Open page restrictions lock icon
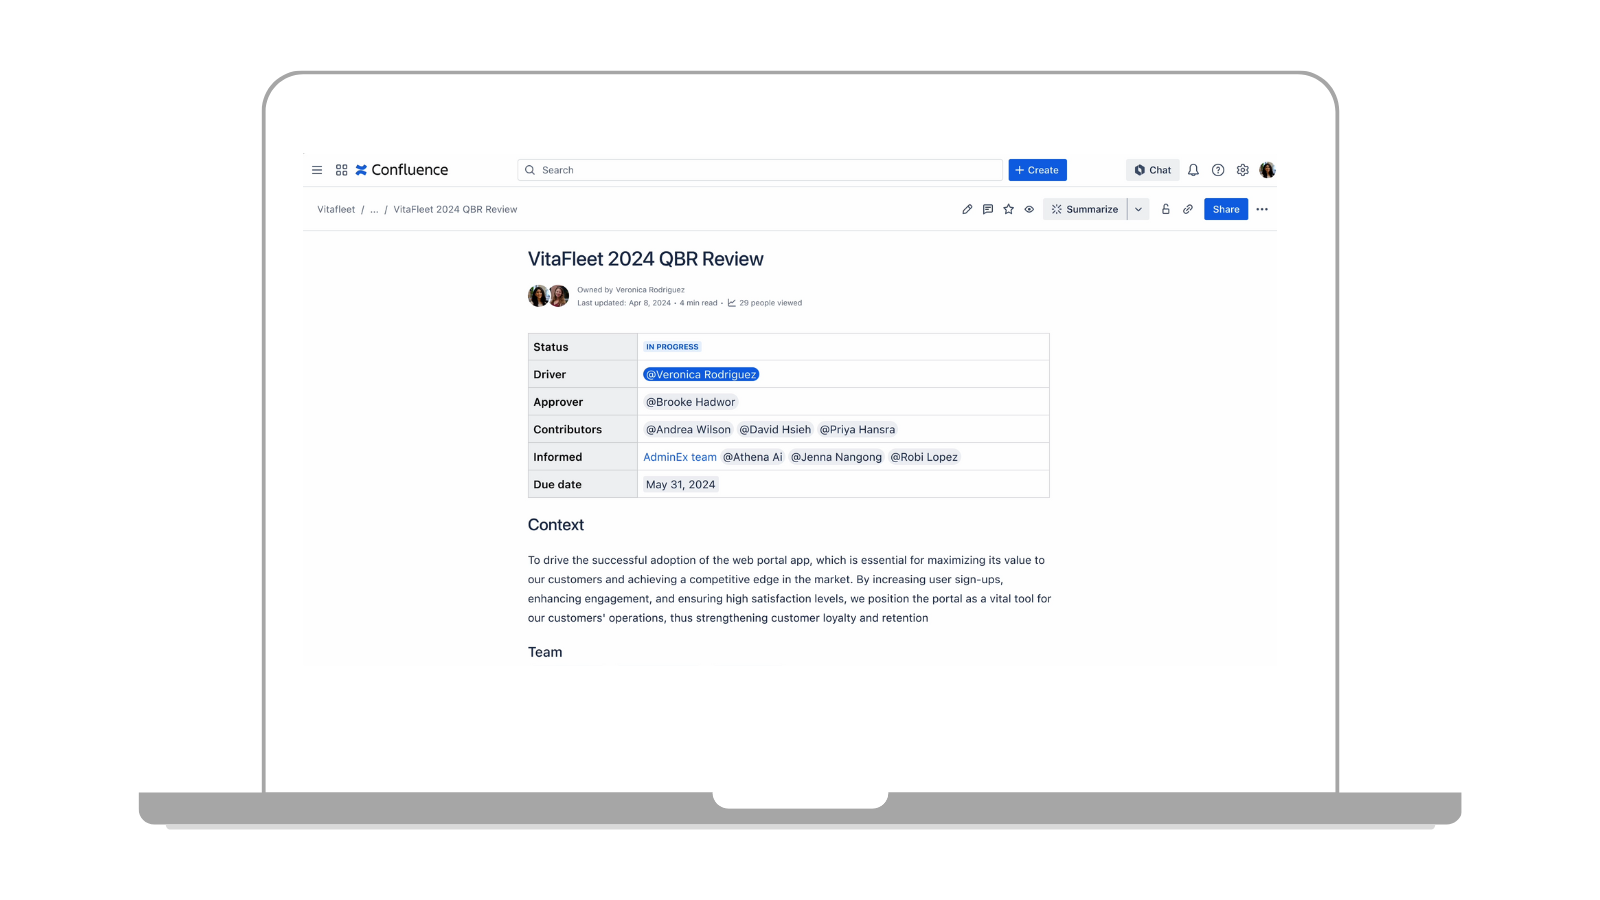This screenshot has height=900, width=1600. (1166, 209)
